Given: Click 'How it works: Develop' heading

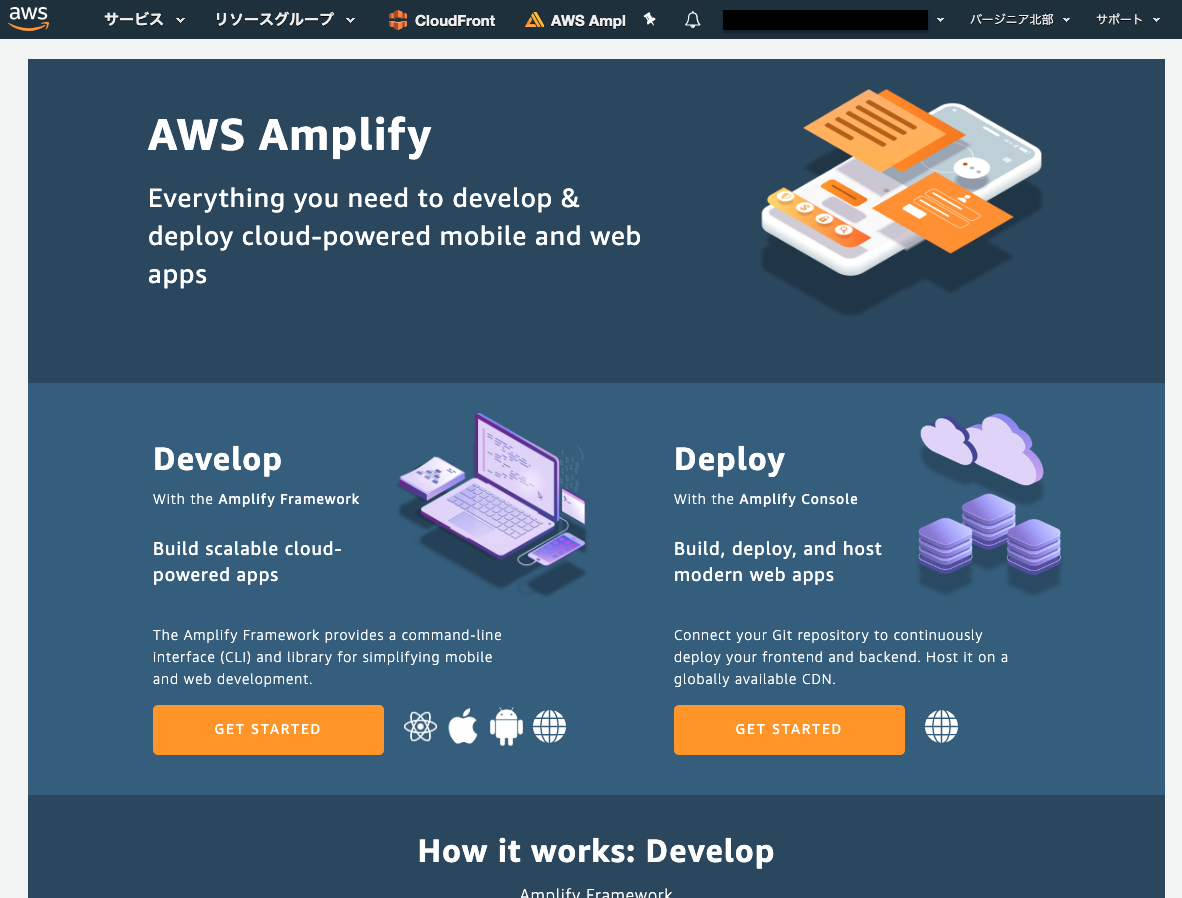Looking at the screenshot, I should tap(596, 850).
